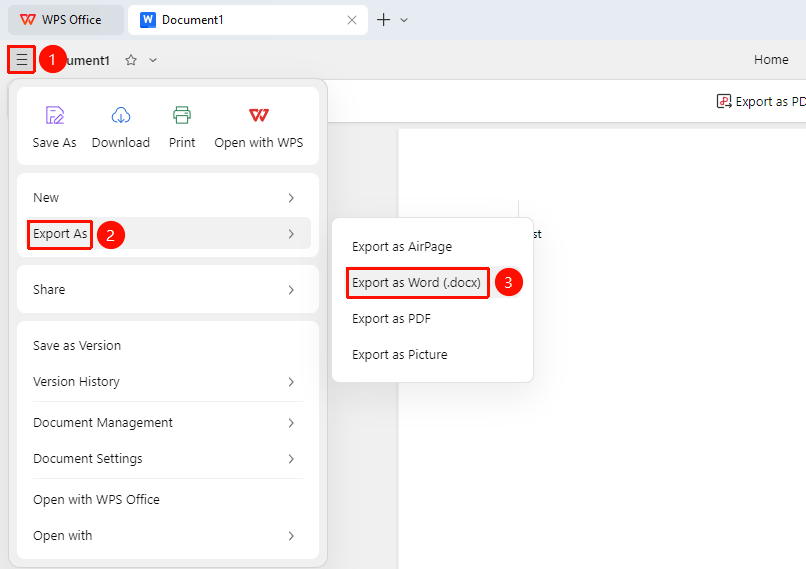Add a new tab with plus icon
This screenshot has width=806, height=569.
click(x=383, y=20)
